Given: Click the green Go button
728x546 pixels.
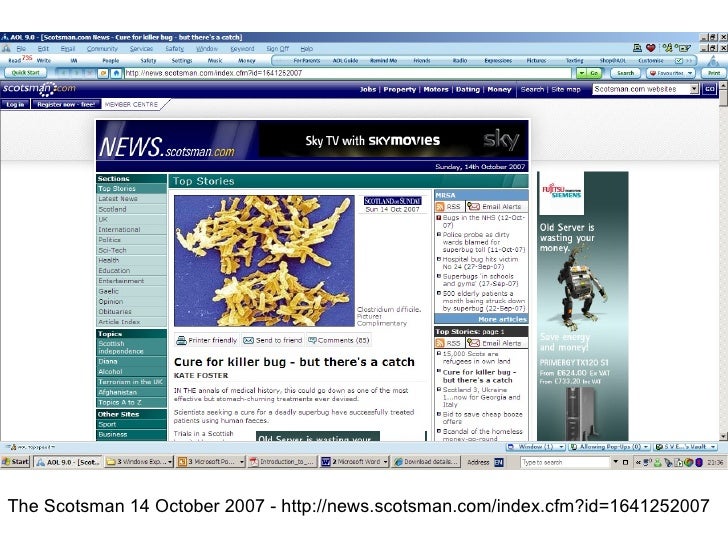Looking at the screenshot, I should pos(594,73).
